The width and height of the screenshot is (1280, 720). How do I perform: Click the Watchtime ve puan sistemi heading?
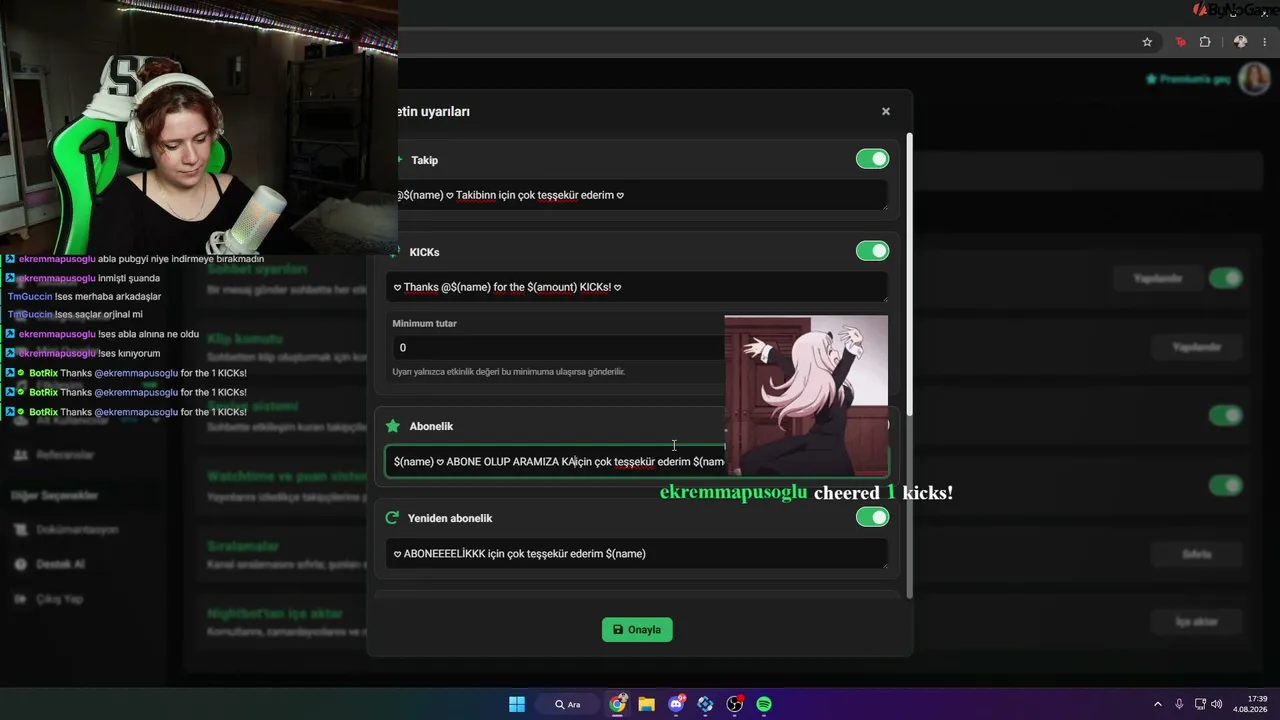287,476
